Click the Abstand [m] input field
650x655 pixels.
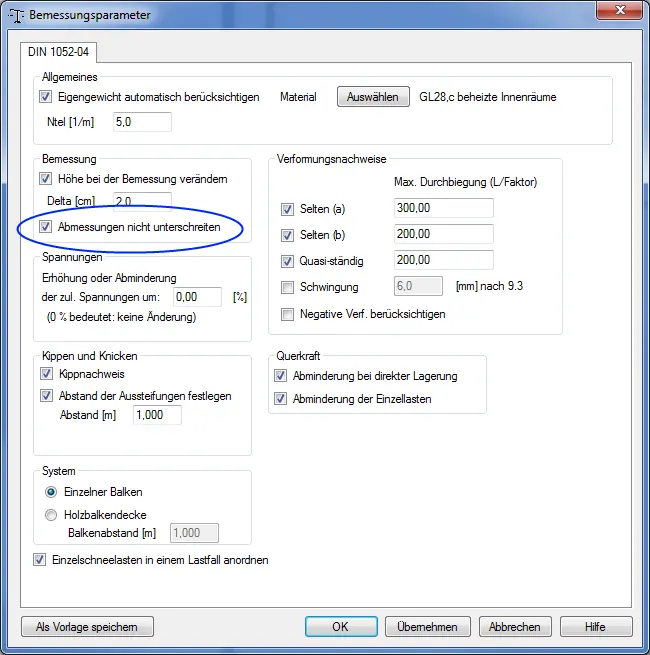157,415
